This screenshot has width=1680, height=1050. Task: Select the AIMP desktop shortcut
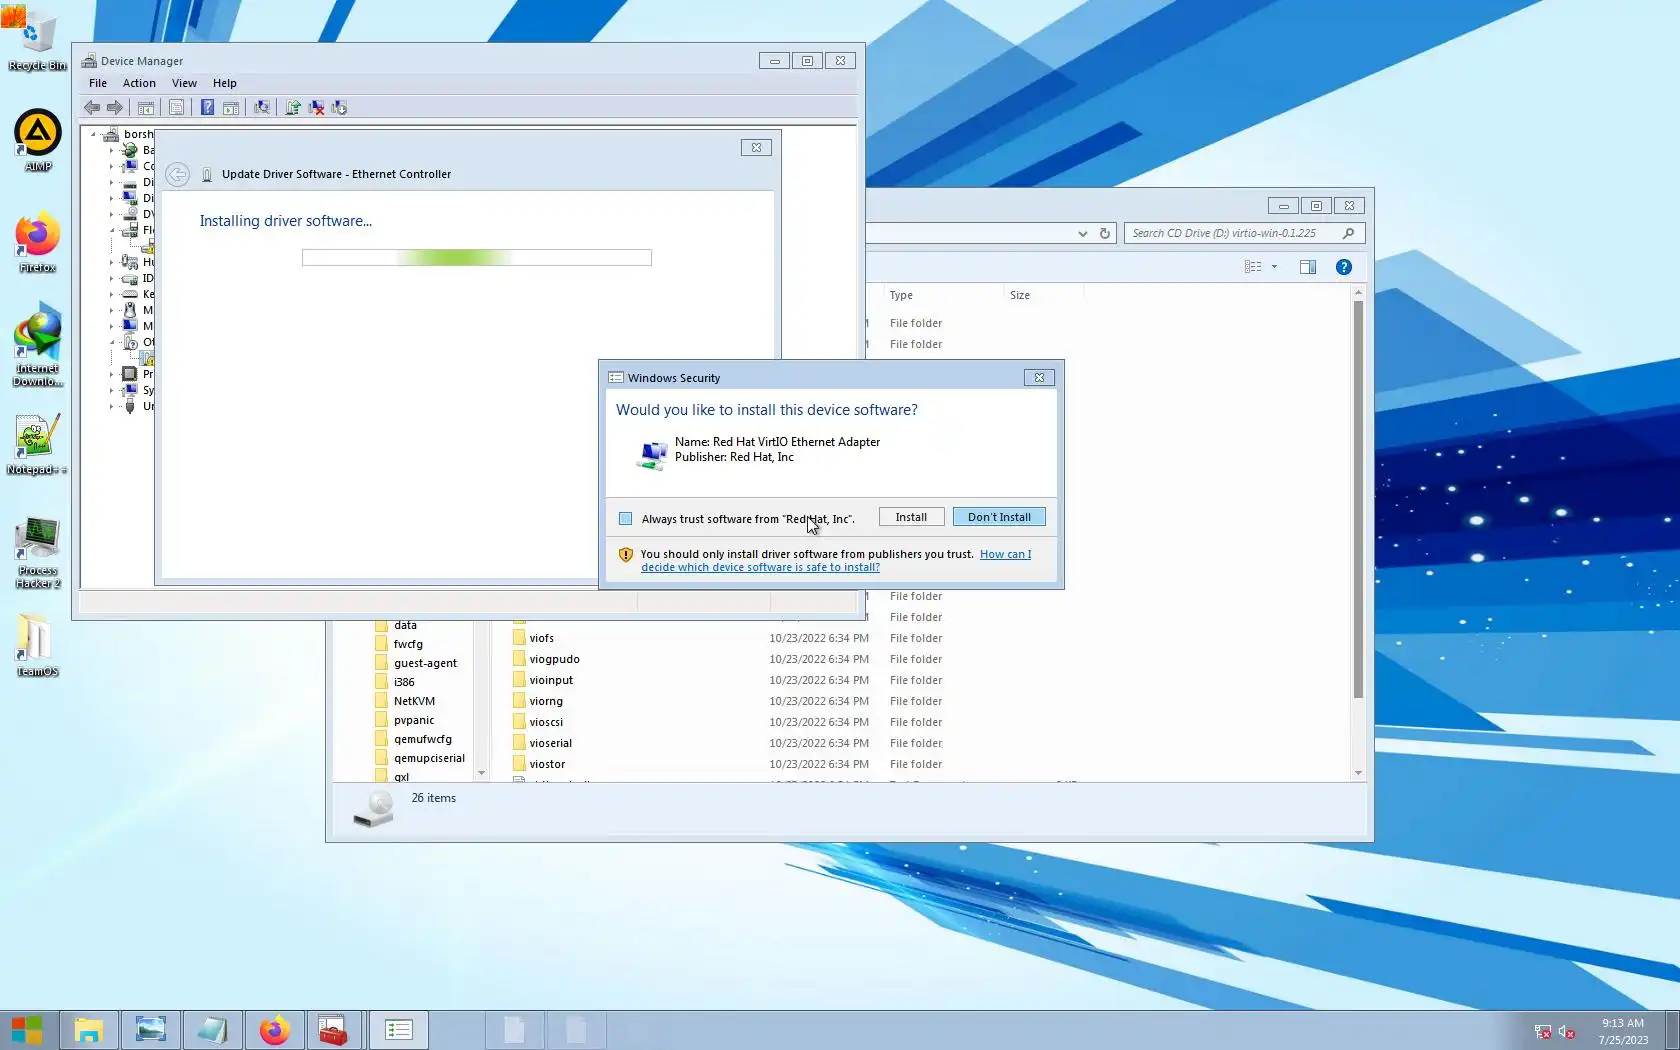pyautogui.click(x=37, y=141)
